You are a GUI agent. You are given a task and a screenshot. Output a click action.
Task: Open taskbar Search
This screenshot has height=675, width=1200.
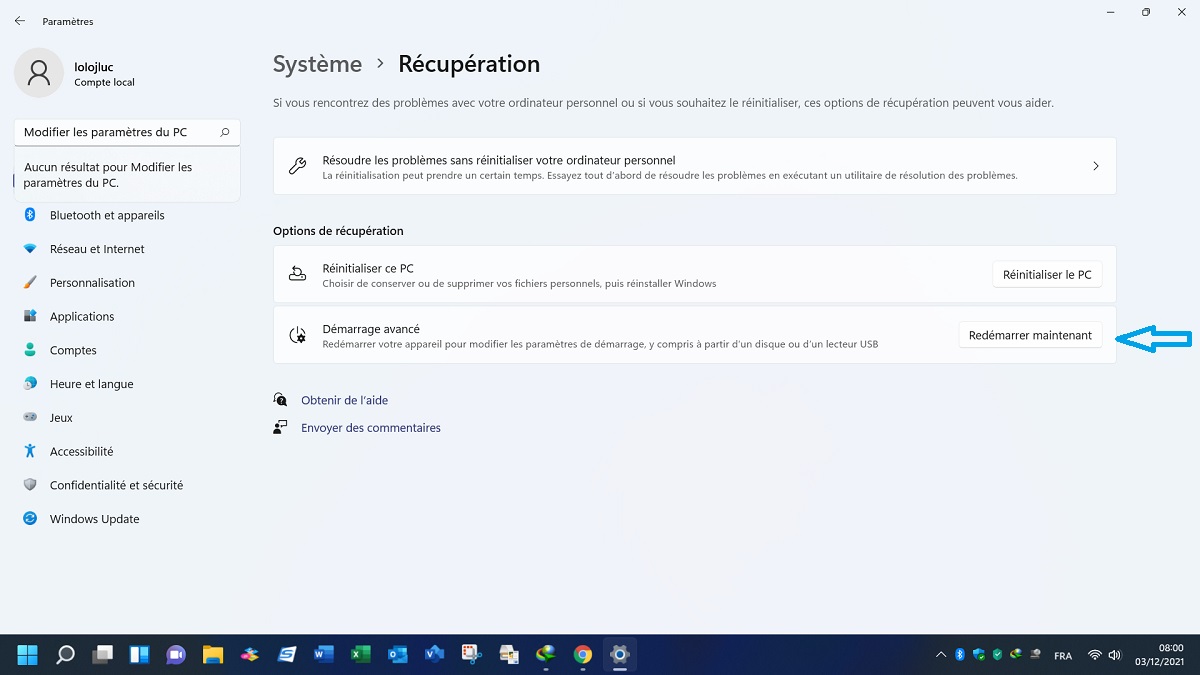click(65, 655)
